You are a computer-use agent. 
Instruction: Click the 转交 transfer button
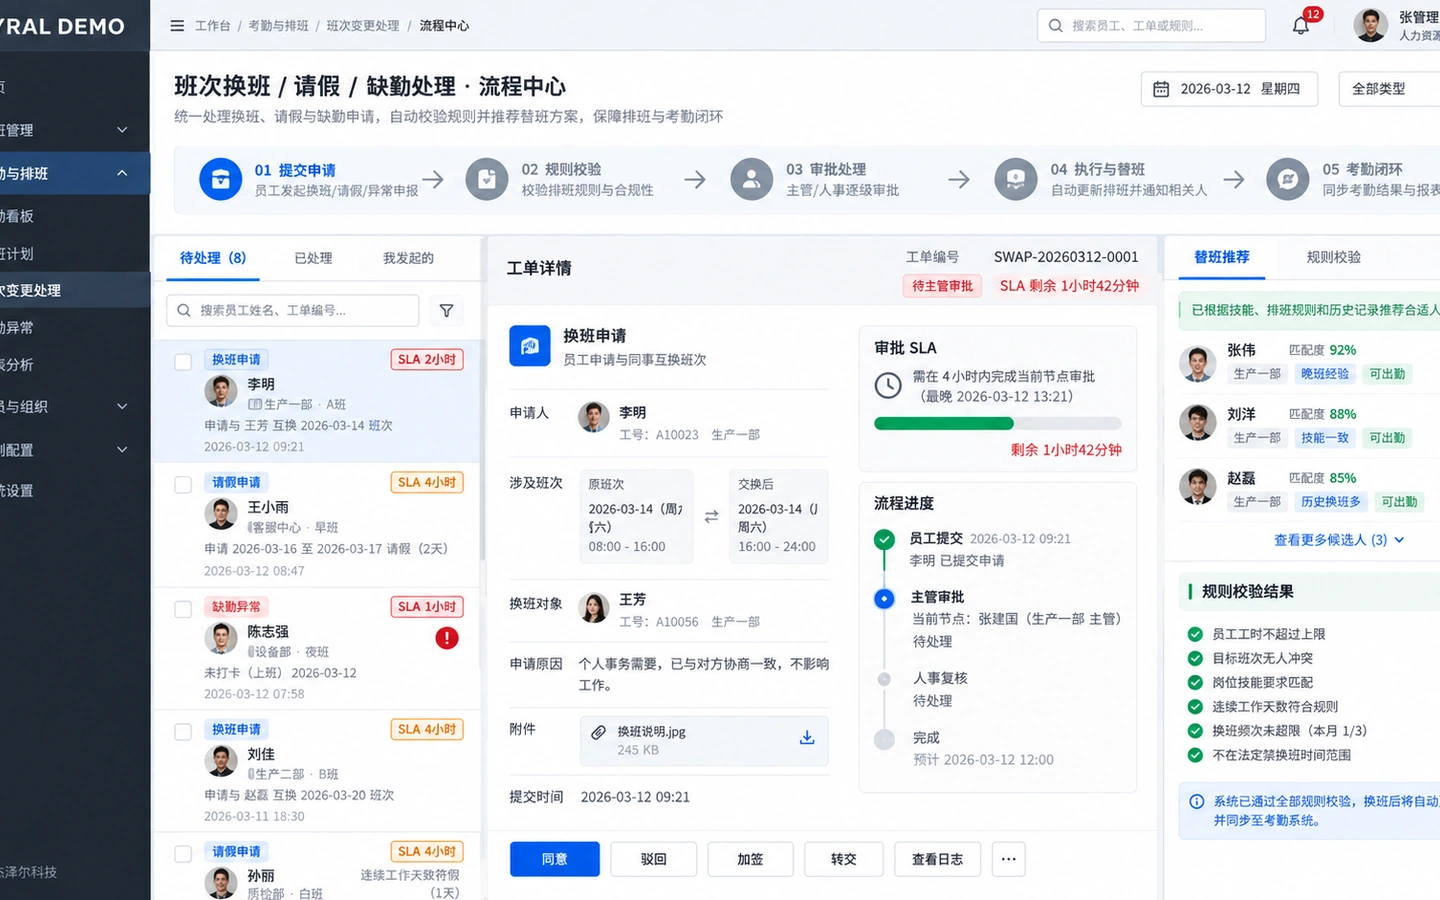[x=843, y=859]
